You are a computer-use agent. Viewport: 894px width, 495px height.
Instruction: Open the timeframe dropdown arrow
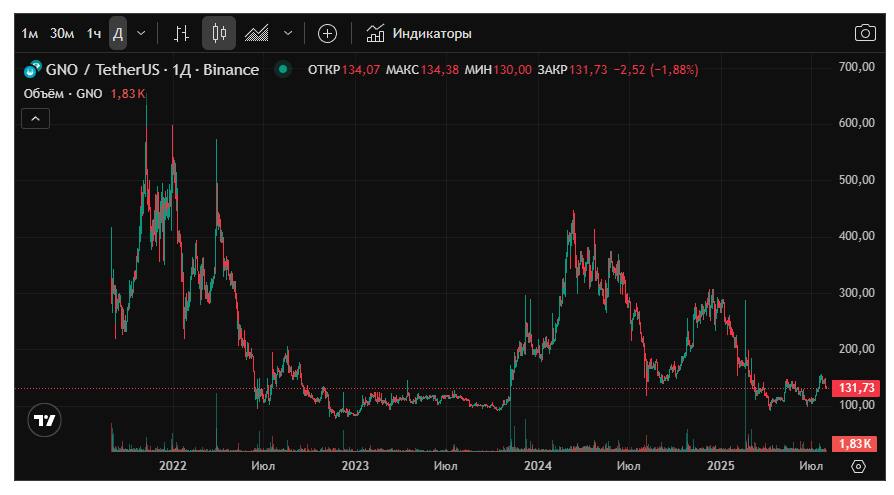[141, 34]
